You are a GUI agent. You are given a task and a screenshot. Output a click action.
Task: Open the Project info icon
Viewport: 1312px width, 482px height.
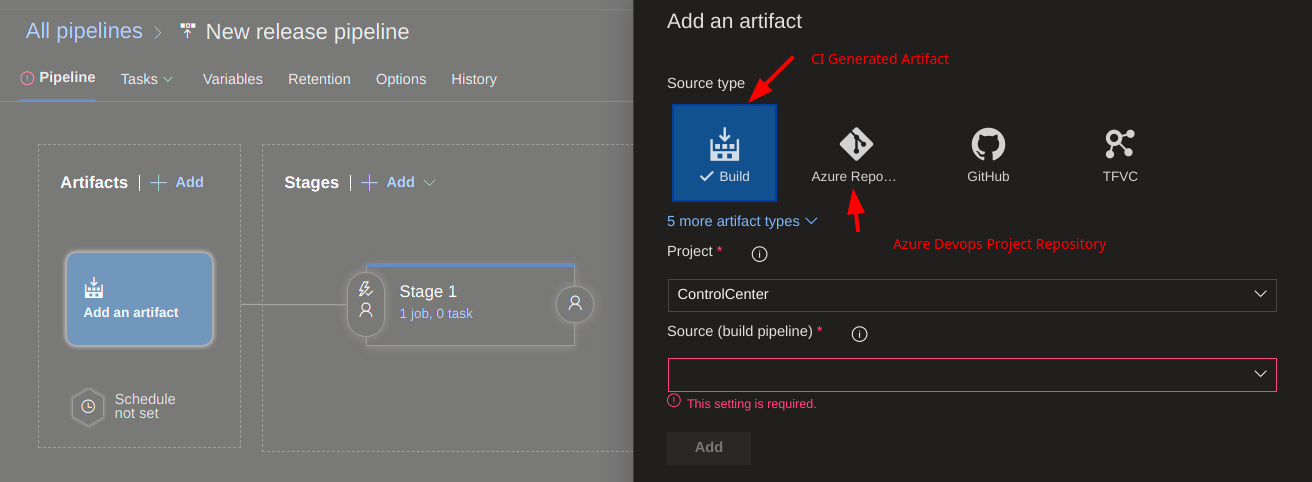pos(759,254)
